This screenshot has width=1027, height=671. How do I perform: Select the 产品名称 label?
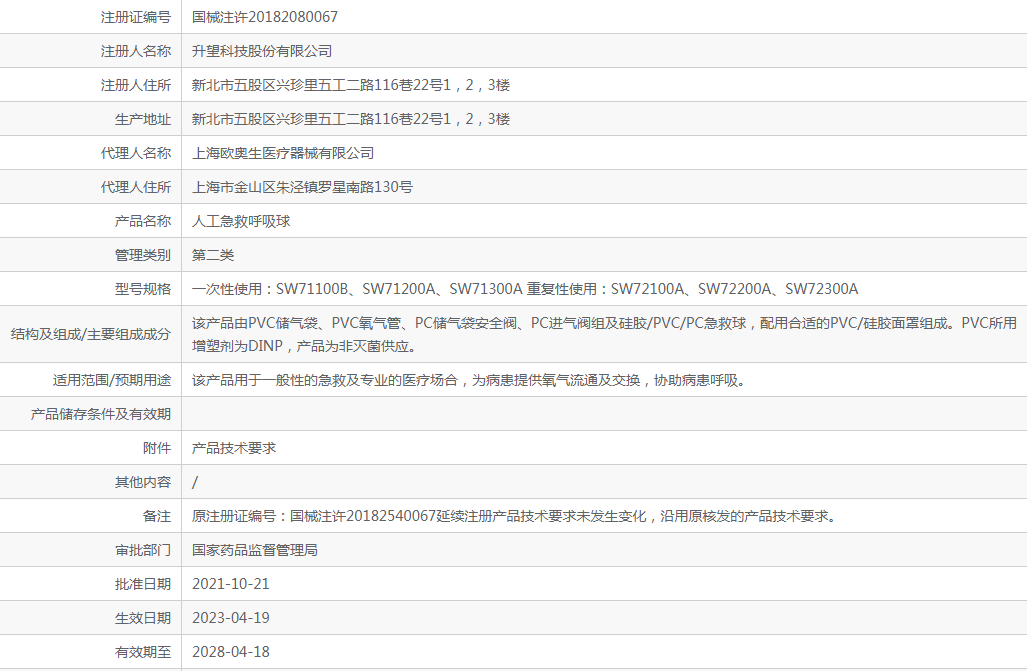(143, 221)
